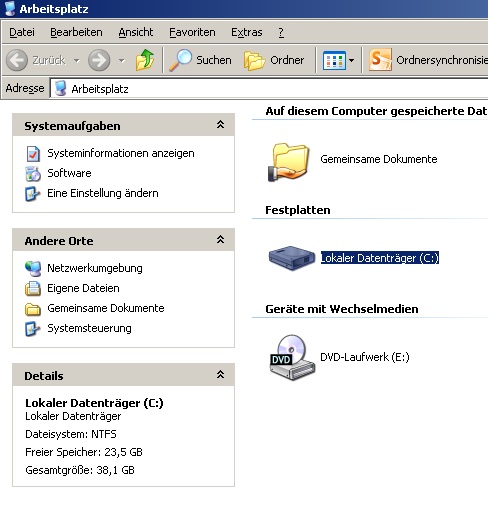The width and height of the screenshot is (488, 522).
Task: Click the Arbeitsplatz address field
Action: point(269,89)
